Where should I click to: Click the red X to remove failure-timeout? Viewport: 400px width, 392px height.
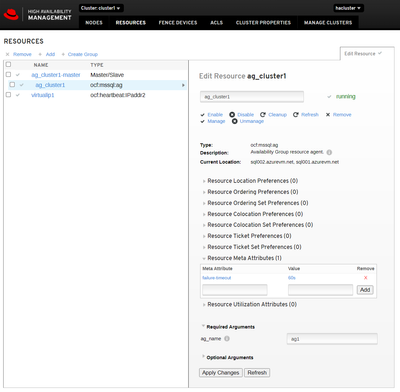(x=366, y=278)
